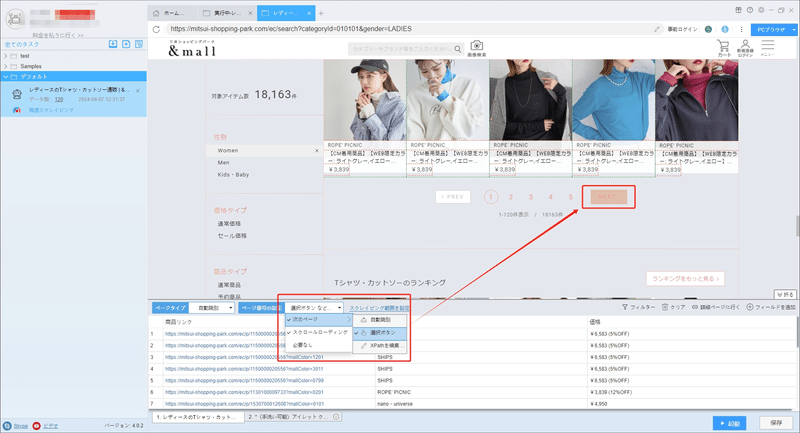This screenshot has width=800, height=433.
Task: Click the PREV pagination button
Action: 453,197
